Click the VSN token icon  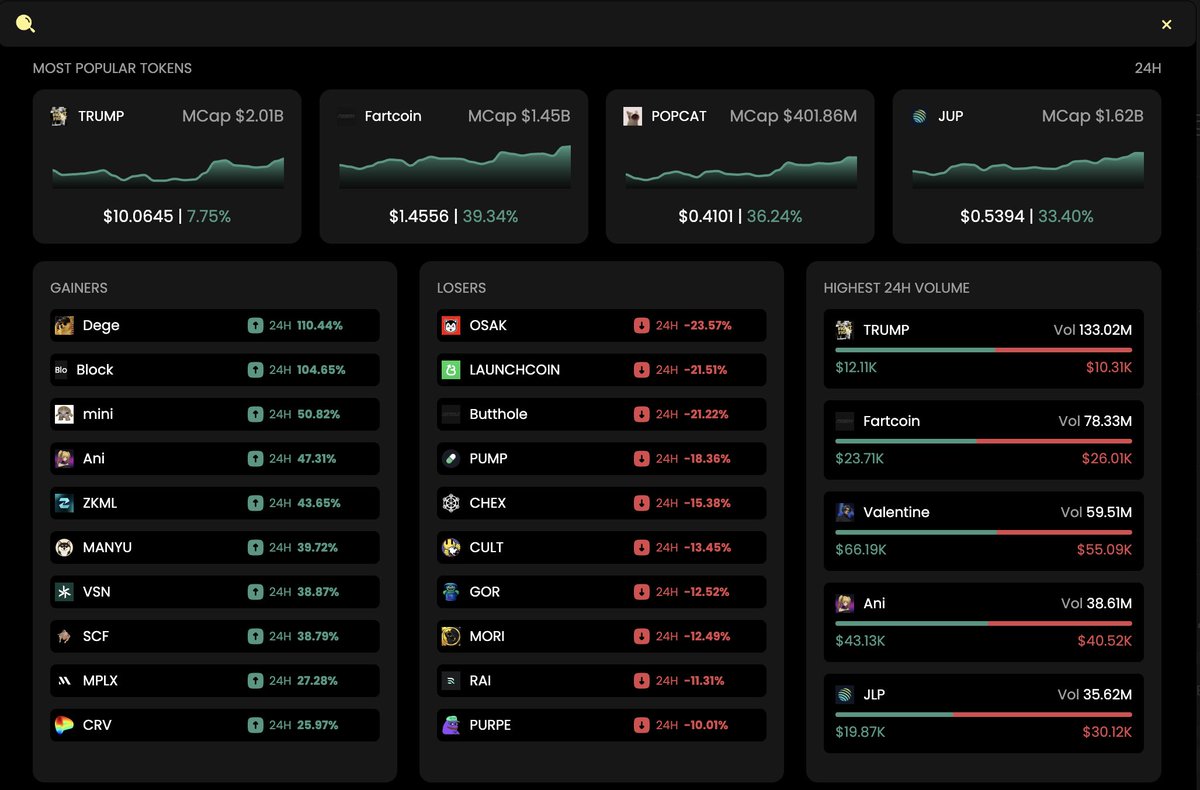tap(64, 592)
